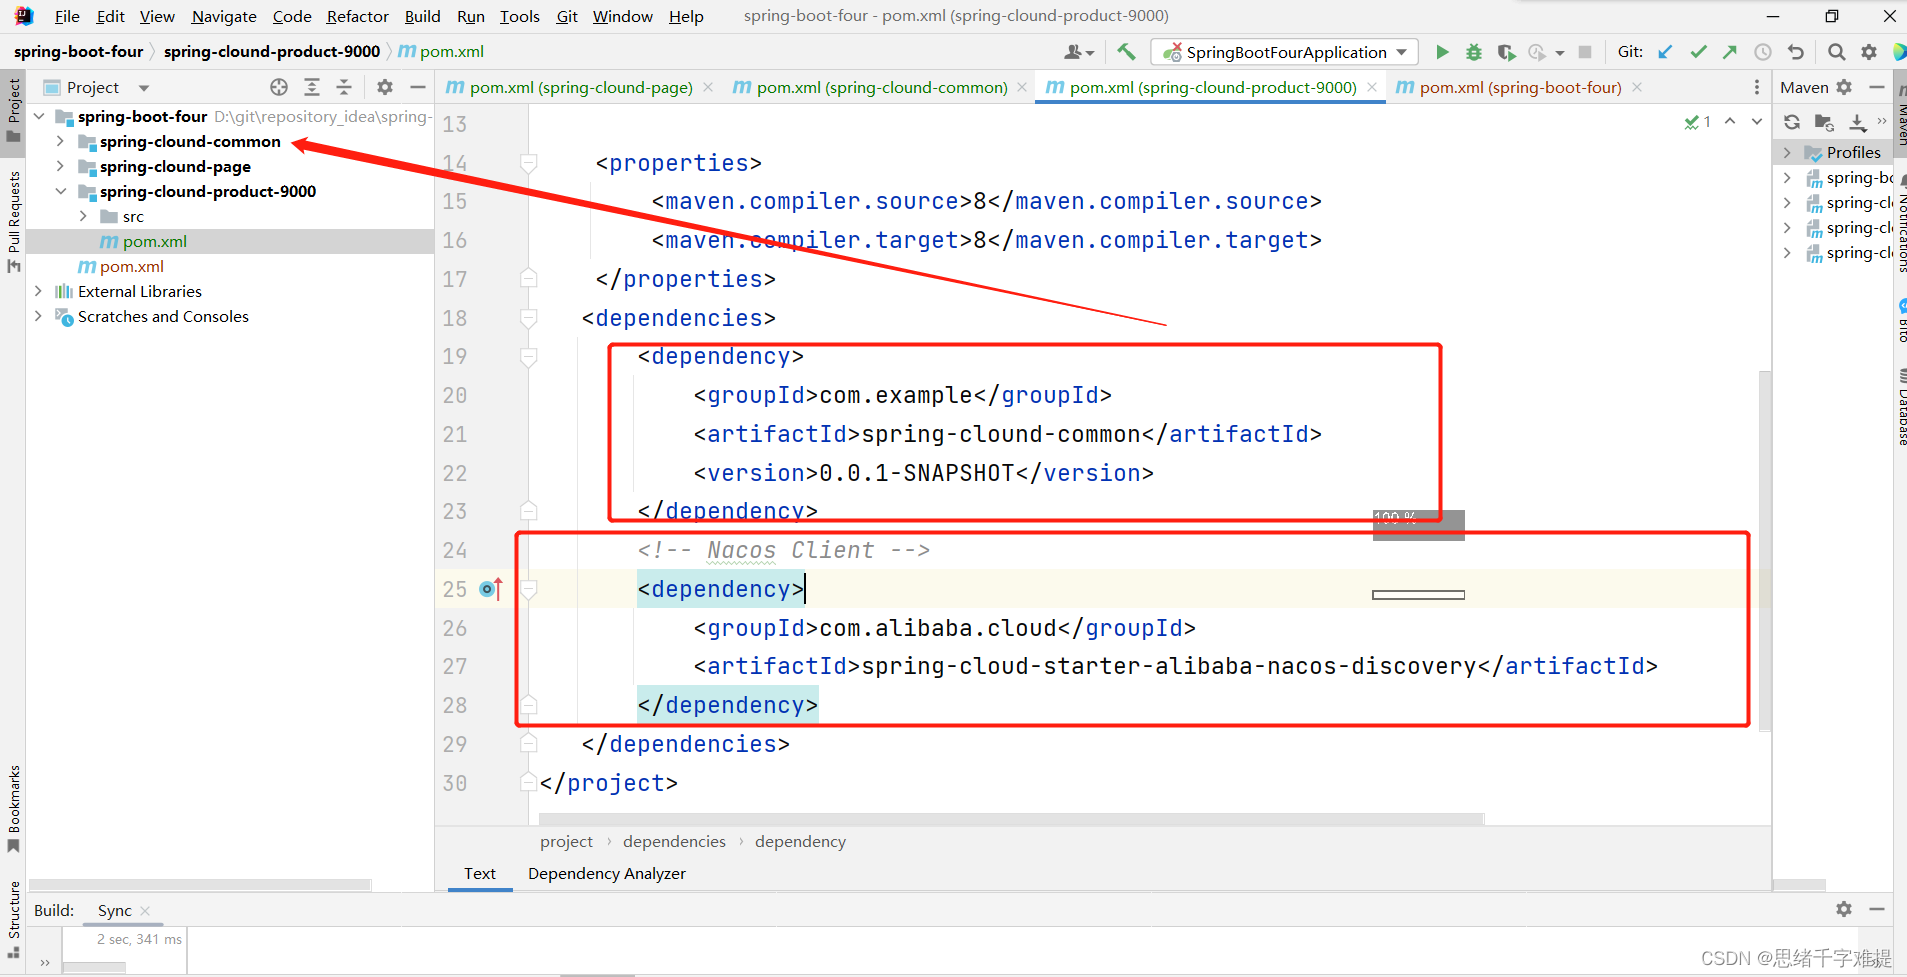This screenshot has height=977, width=1907.
Task: Open IDE settings gear in main toolbar
Action: point(1869,52)
